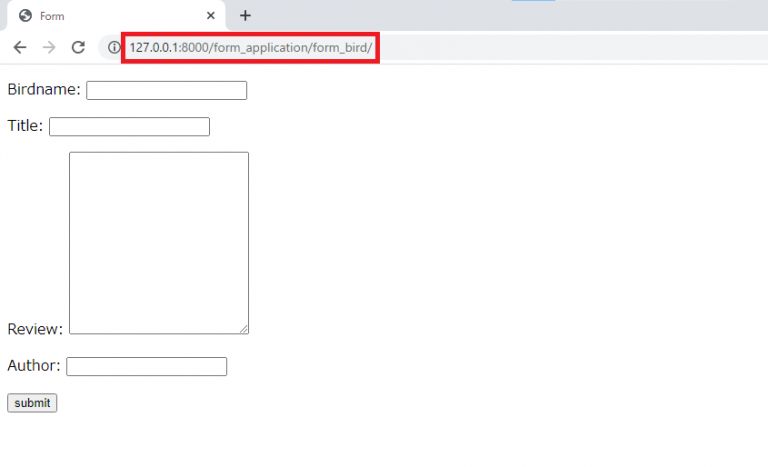Click the Birdname label text
Viewport: 768px width, 467px height.
coord(43,90)
